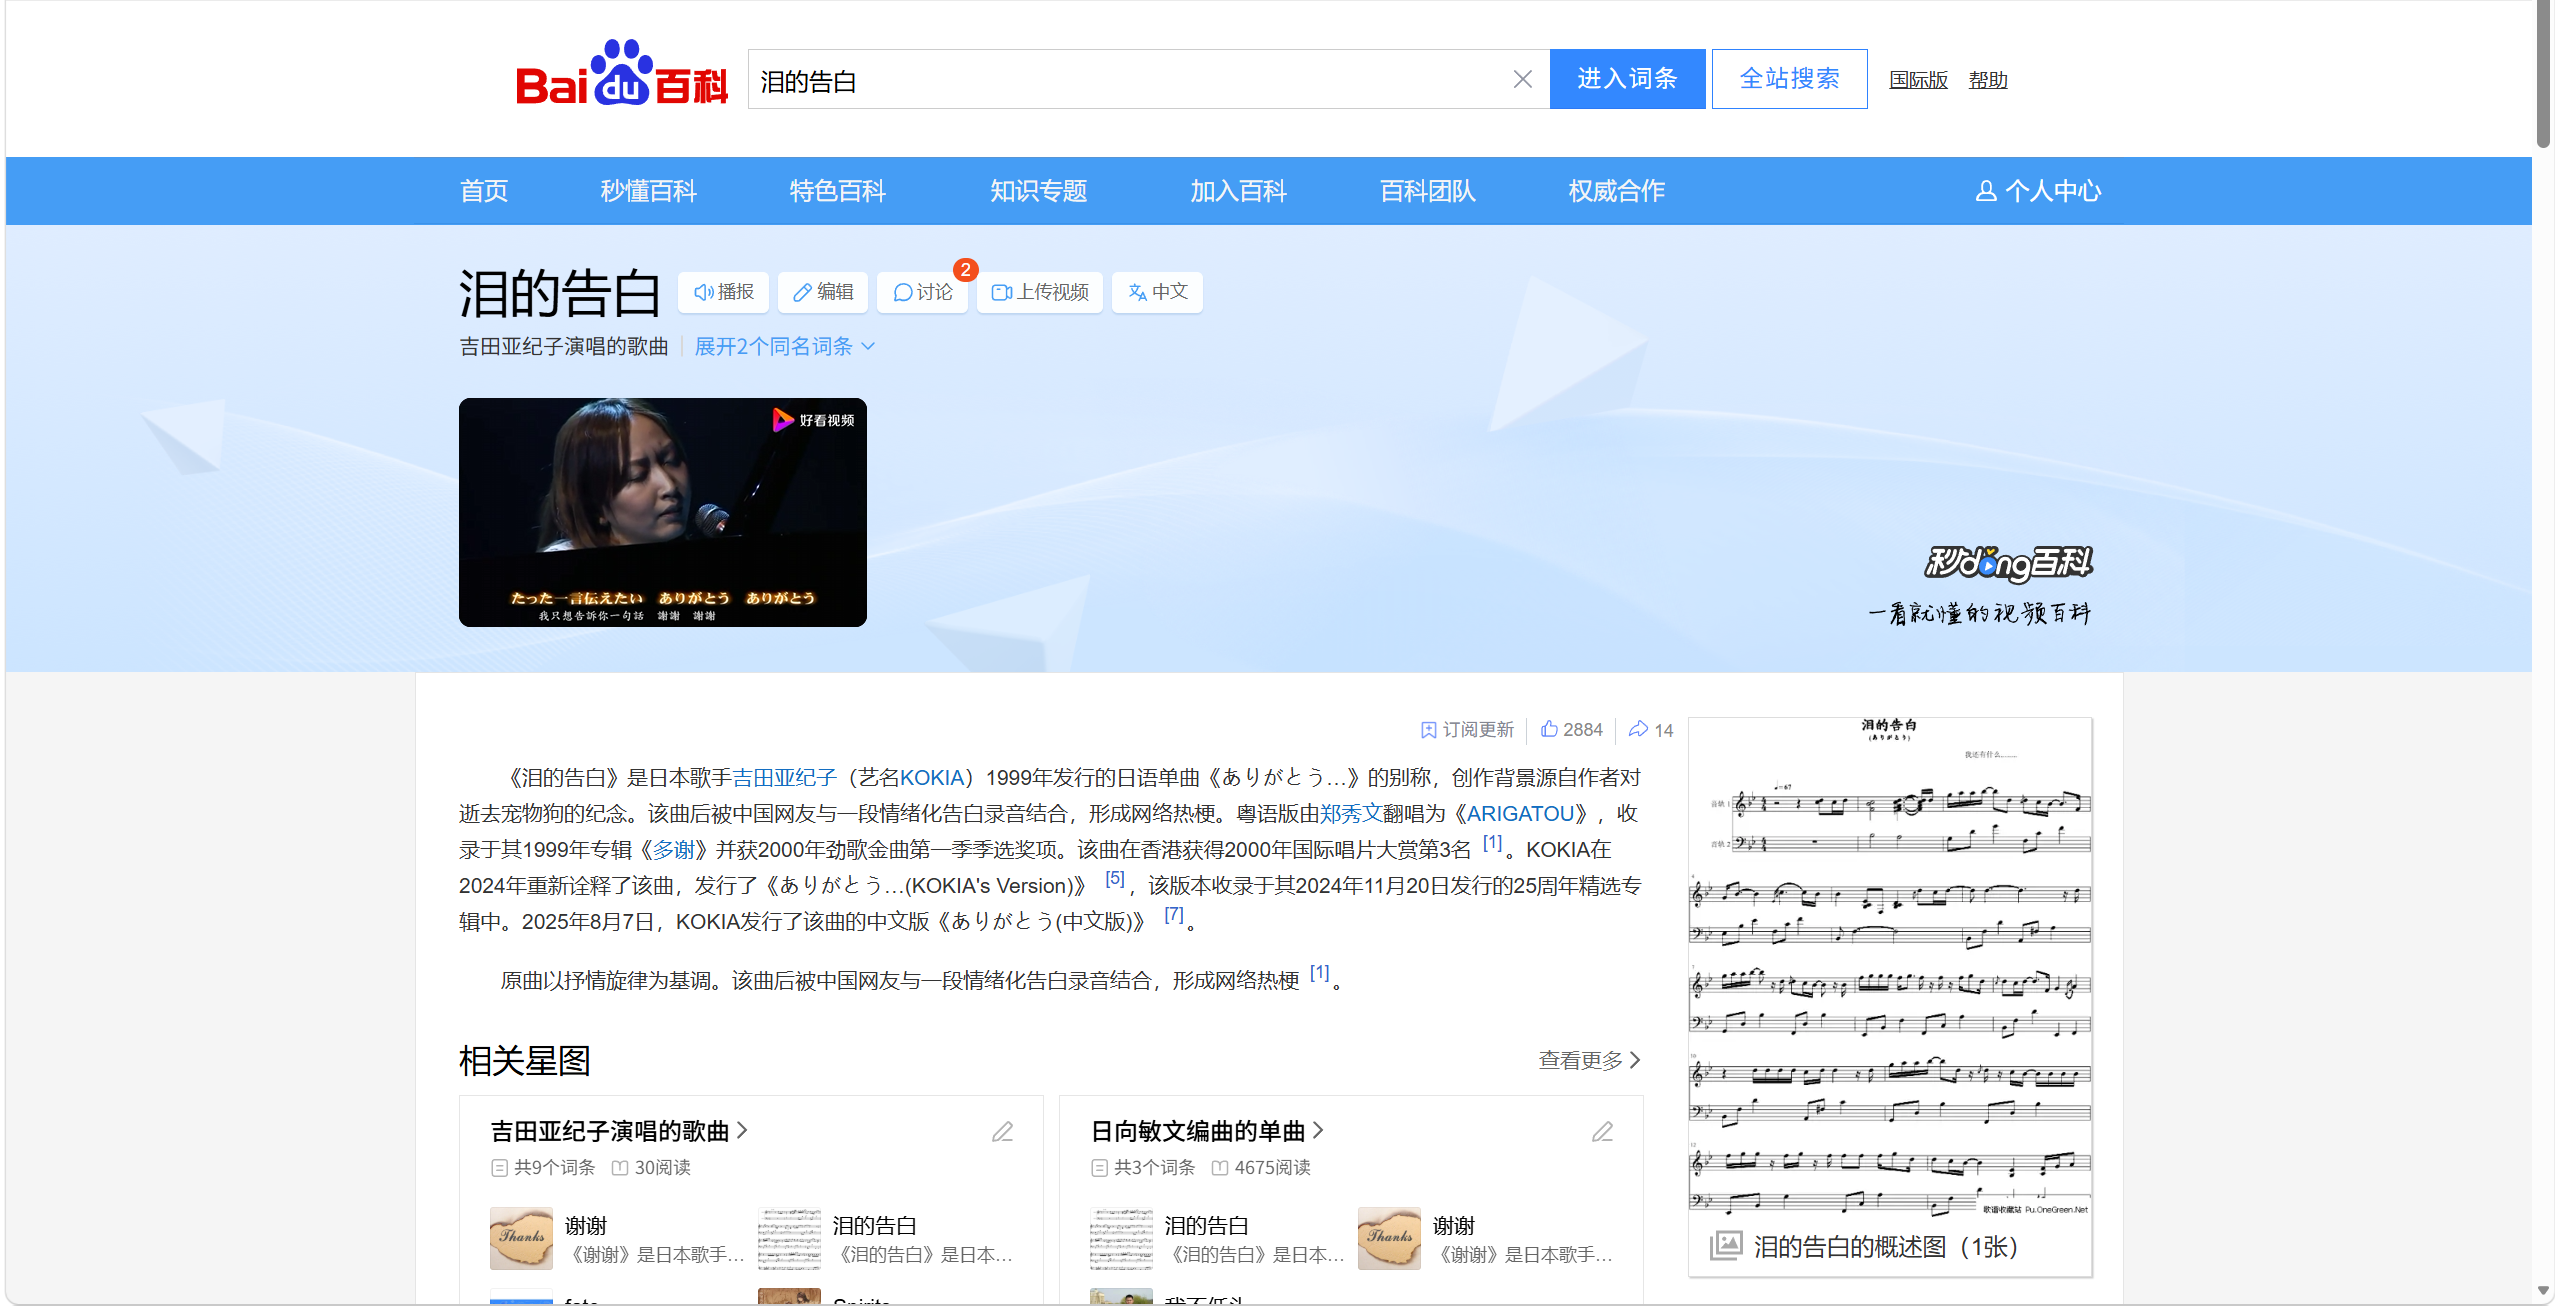
Task: Edit the 吉田亚纪子演唱的歌曲 star map card
Action: 1002,1131
